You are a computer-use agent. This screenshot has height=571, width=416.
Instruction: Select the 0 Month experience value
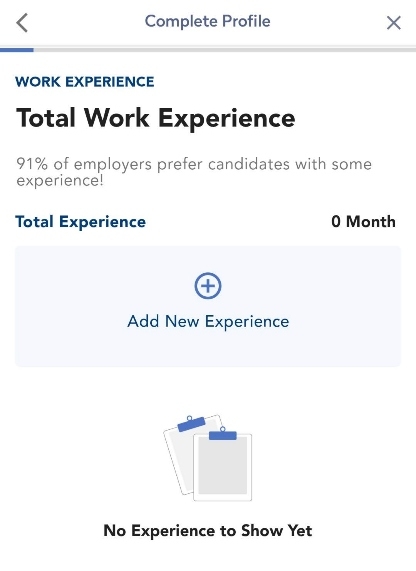click(363, 221)
